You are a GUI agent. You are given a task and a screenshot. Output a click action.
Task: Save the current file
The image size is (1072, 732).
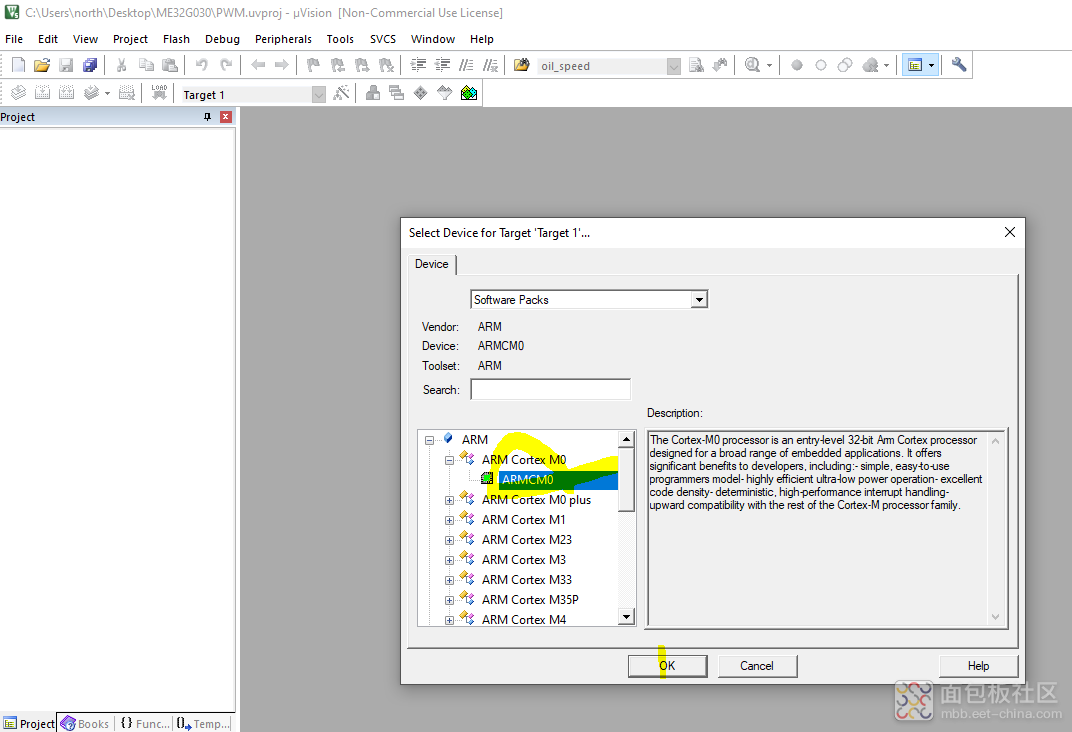(66, 65)
